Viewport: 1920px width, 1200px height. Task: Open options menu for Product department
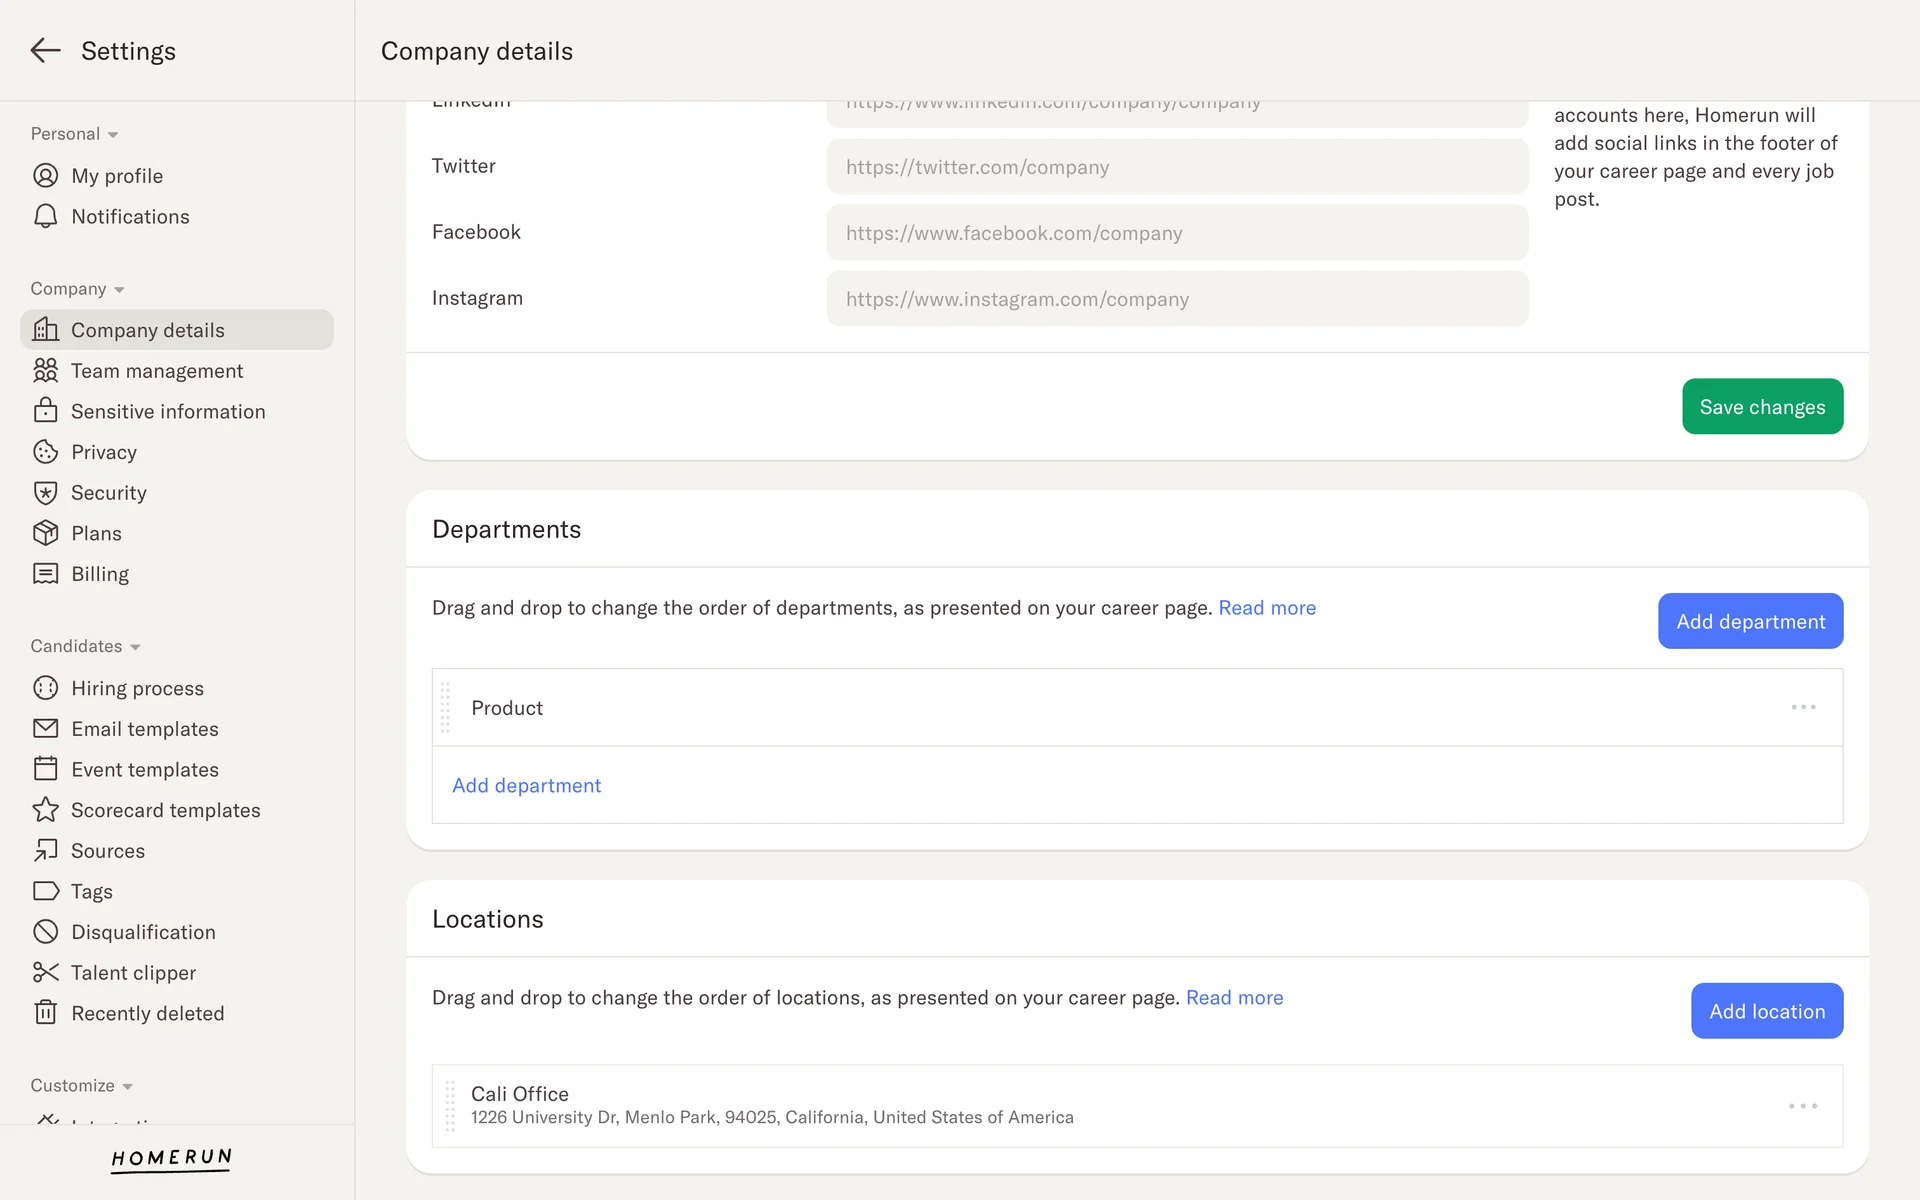pyautogui.click(x=1803, y=707)
